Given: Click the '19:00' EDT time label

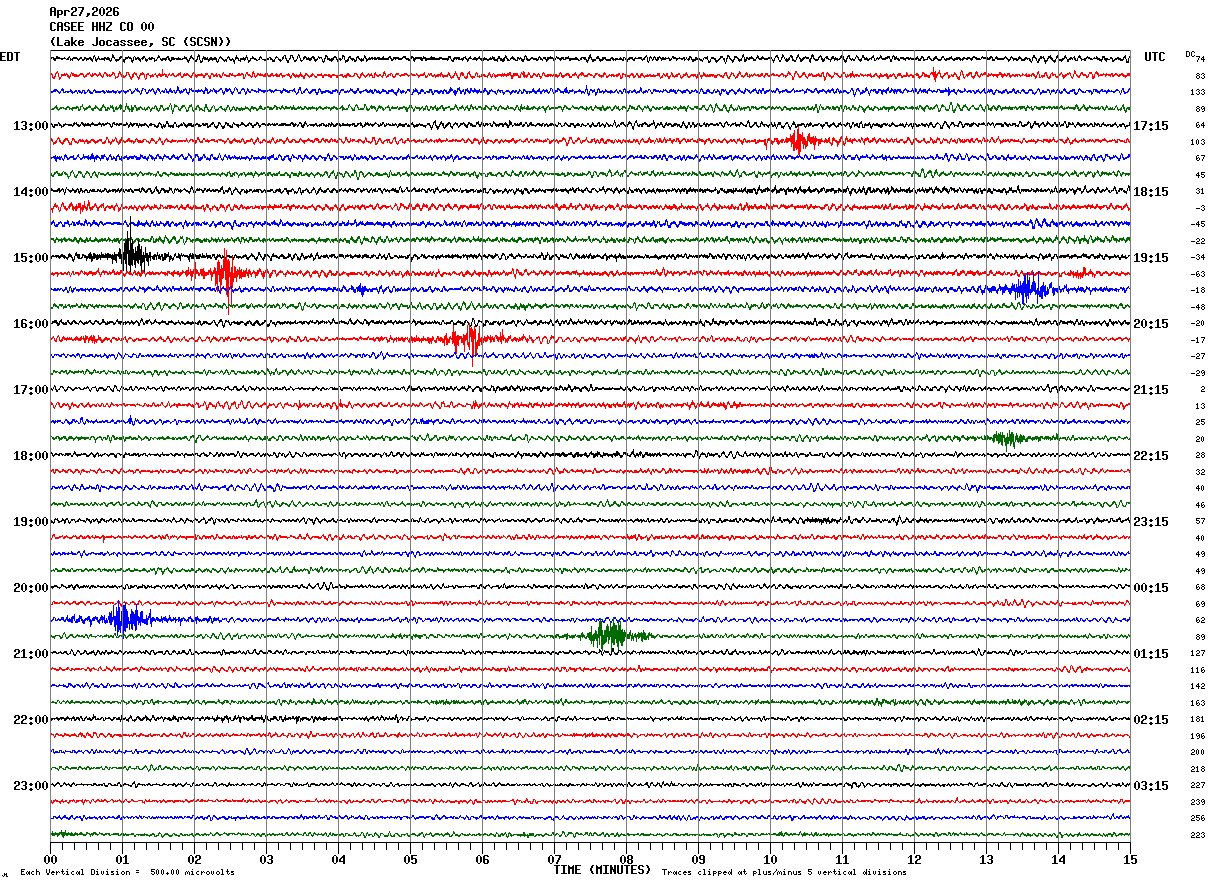Looking at the screenshot, I should 30,522.
